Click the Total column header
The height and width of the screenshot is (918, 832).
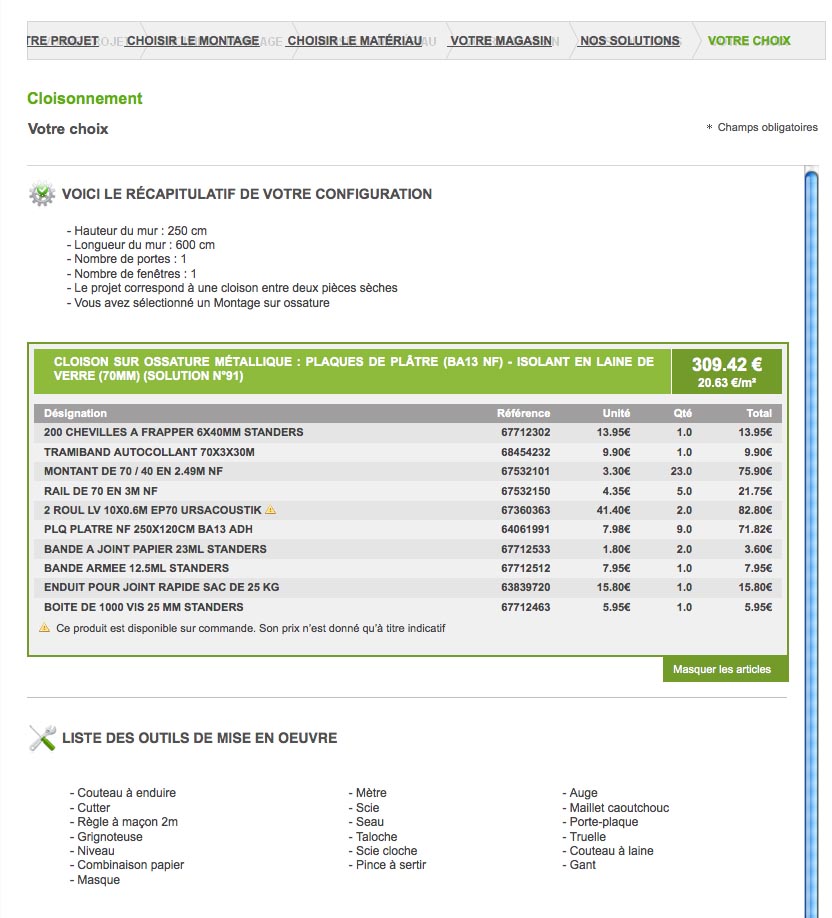(758, 413)
